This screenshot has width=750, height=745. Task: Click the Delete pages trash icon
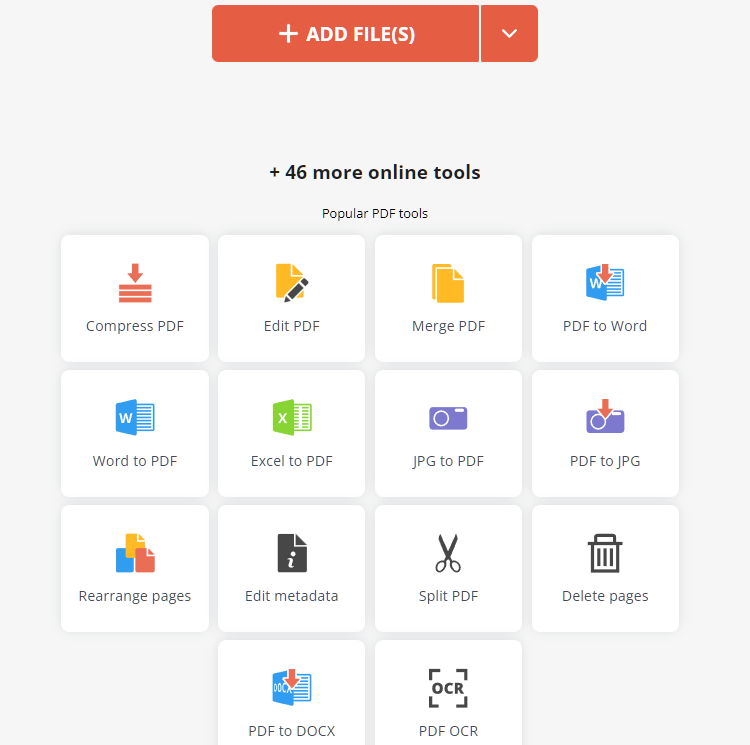[x=605, y=553]
